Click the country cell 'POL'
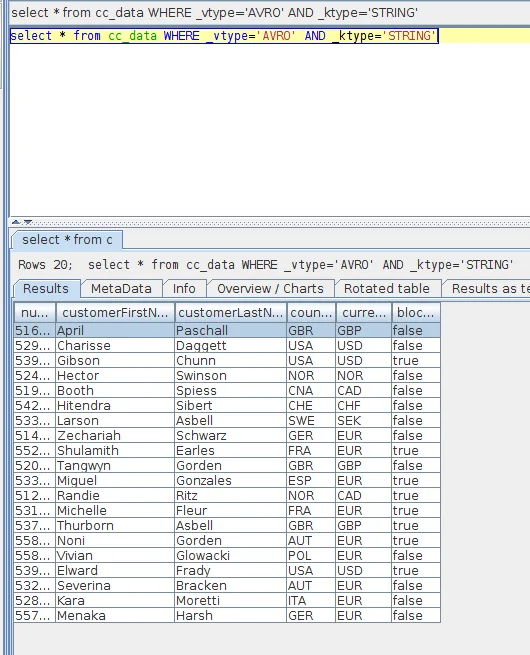 pos(311,556)
